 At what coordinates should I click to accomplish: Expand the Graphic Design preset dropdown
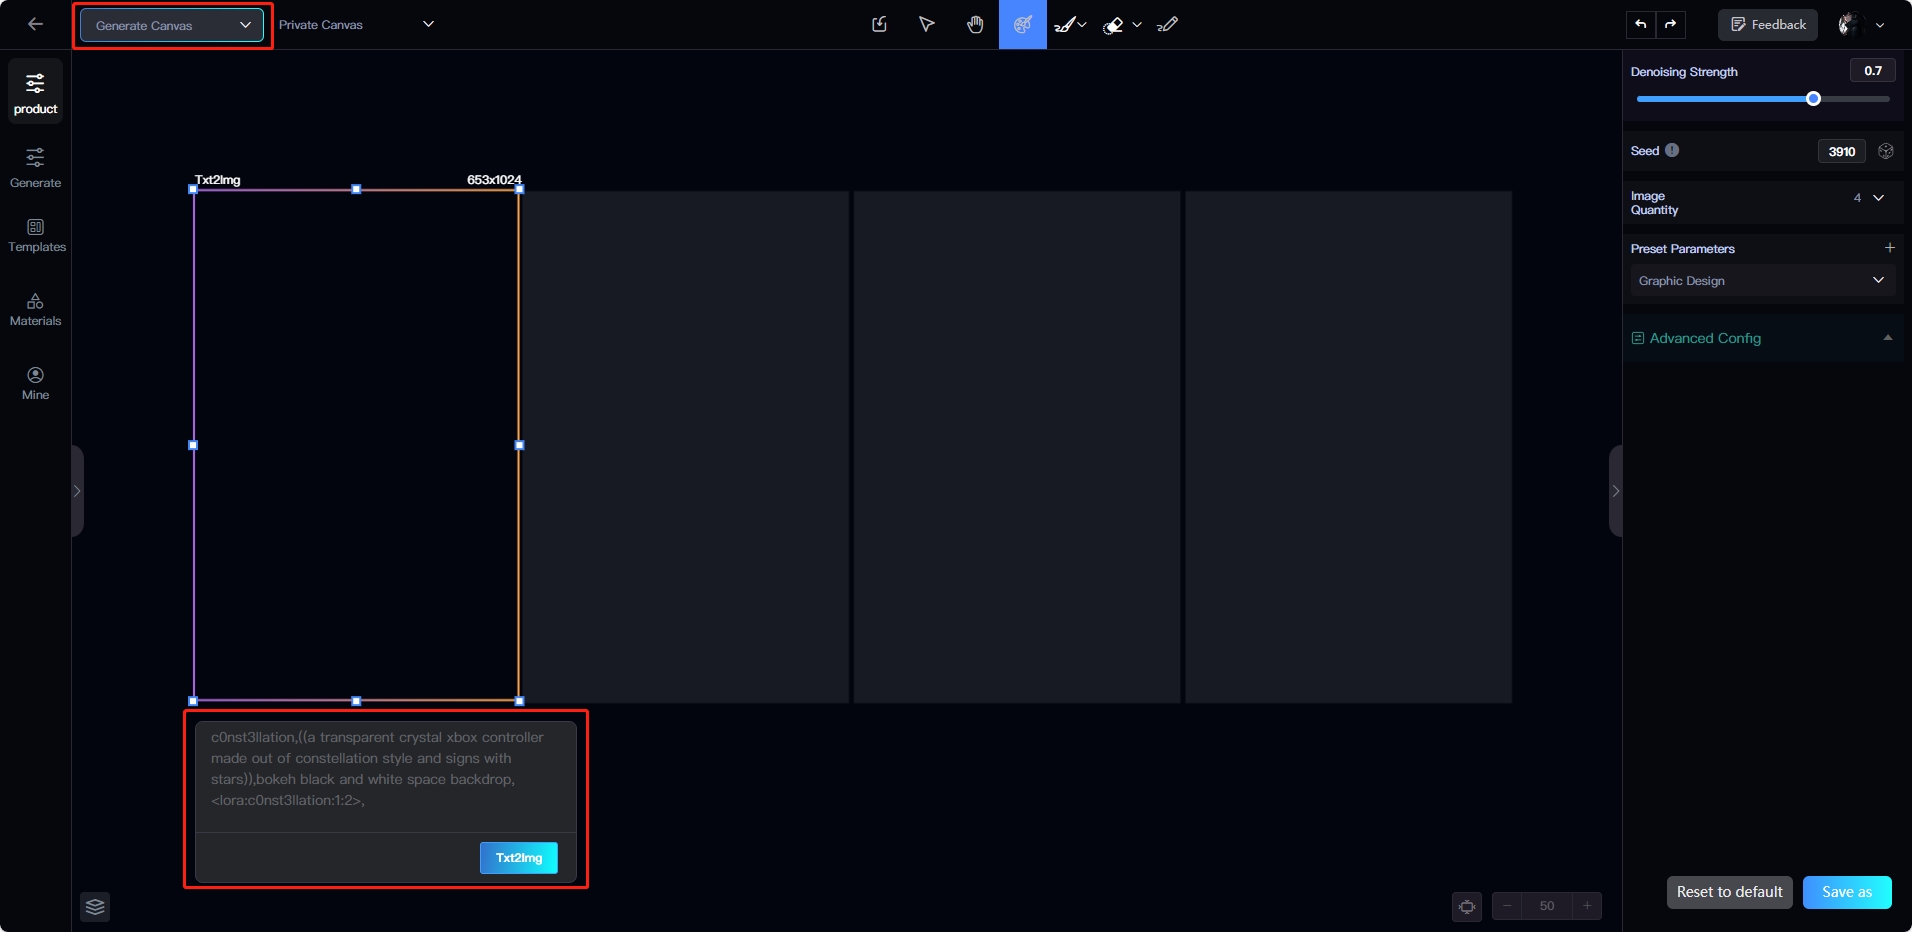click(x=1760, y=281)
